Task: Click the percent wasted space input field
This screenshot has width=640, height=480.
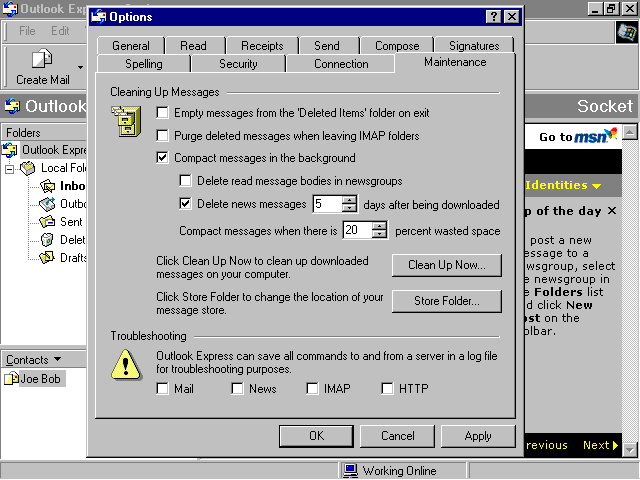Action: click(358, 230)
